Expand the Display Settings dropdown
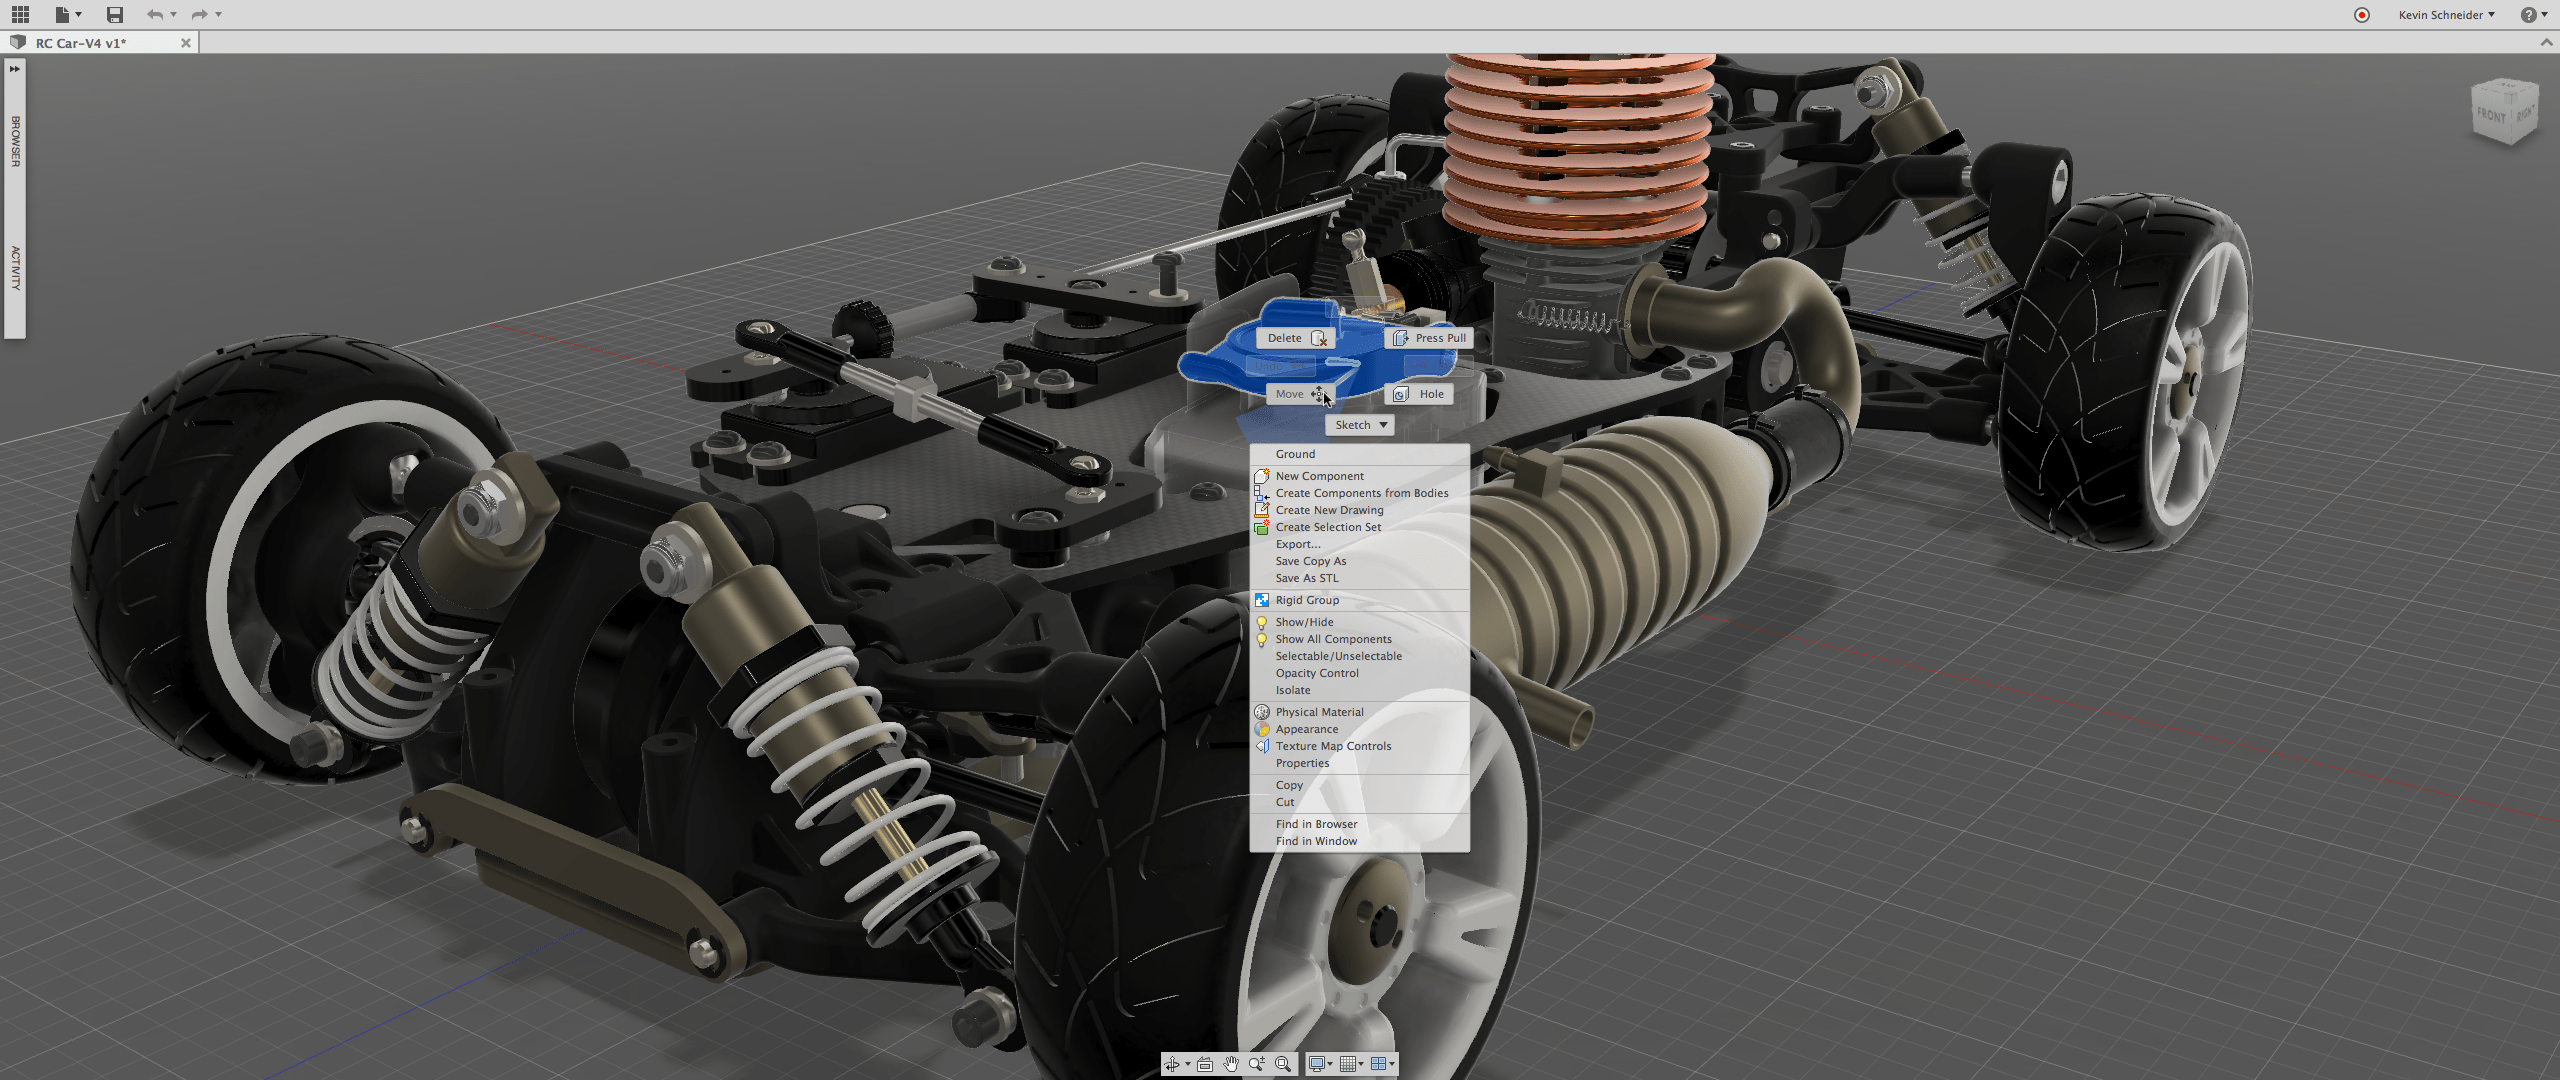 click(x=1318, y=1064)
